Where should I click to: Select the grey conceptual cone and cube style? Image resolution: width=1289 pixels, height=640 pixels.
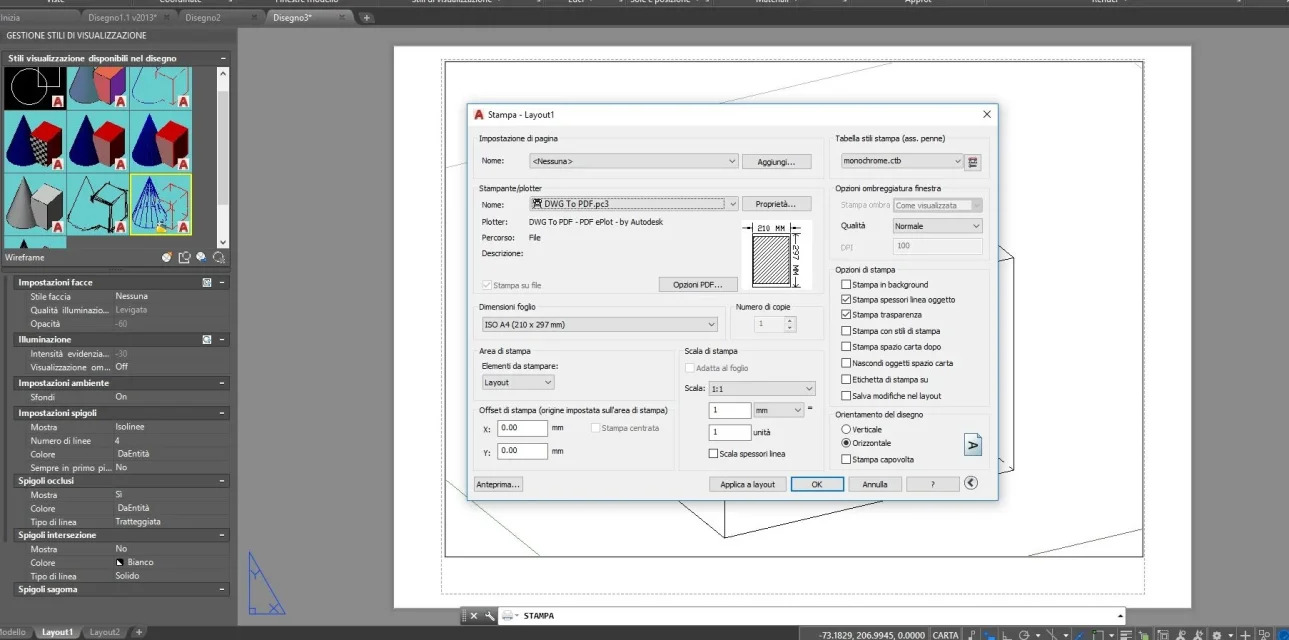(35, 204)
